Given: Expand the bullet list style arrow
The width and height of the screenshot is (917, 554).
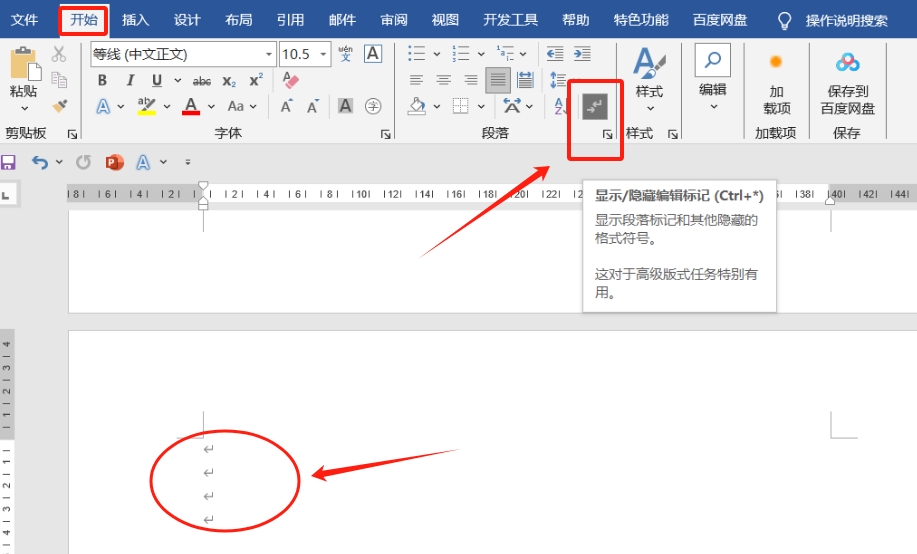Looking at the screenshot, I should tap(436, 54).
